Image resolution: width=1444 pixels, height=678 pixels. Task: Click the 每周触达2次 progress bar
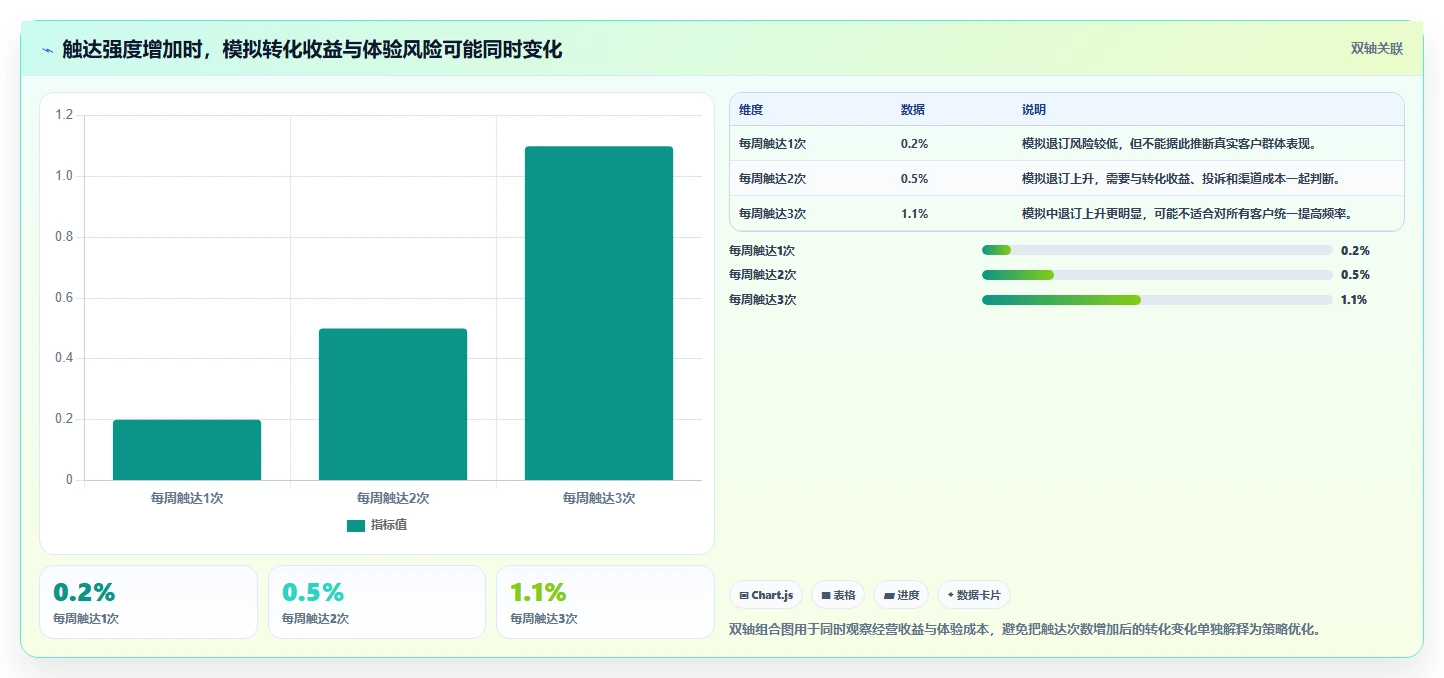tap(1157, 275)
